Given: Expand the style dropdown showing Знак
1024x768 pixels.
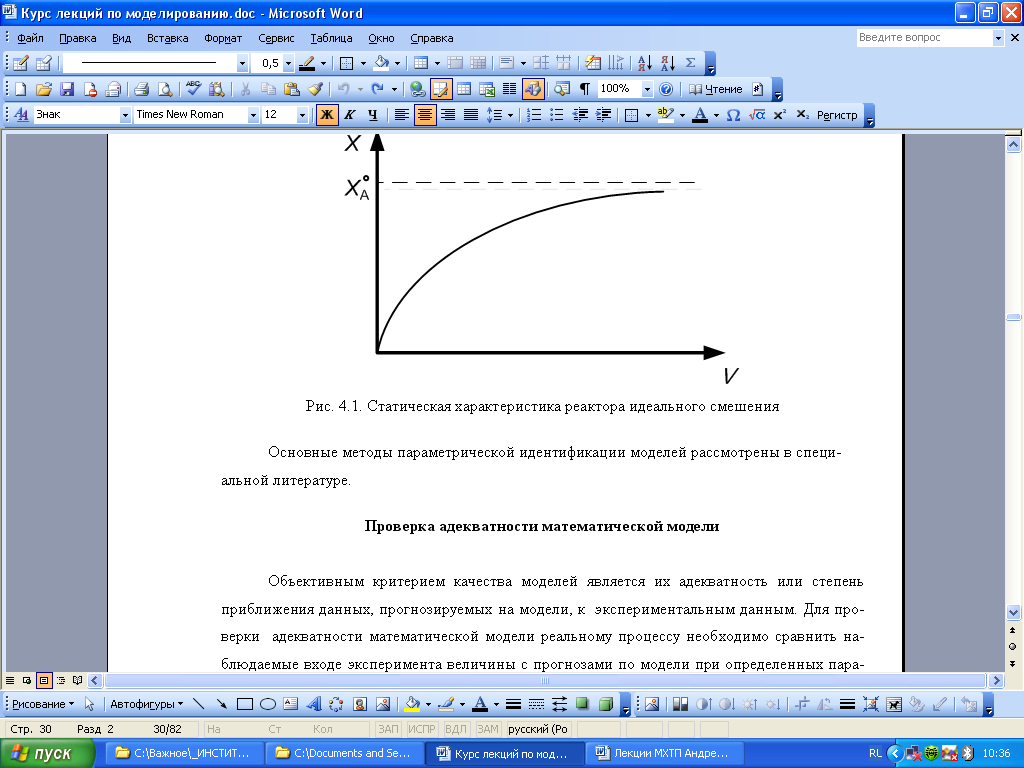Looking at the screenshot, I should 125,116.
